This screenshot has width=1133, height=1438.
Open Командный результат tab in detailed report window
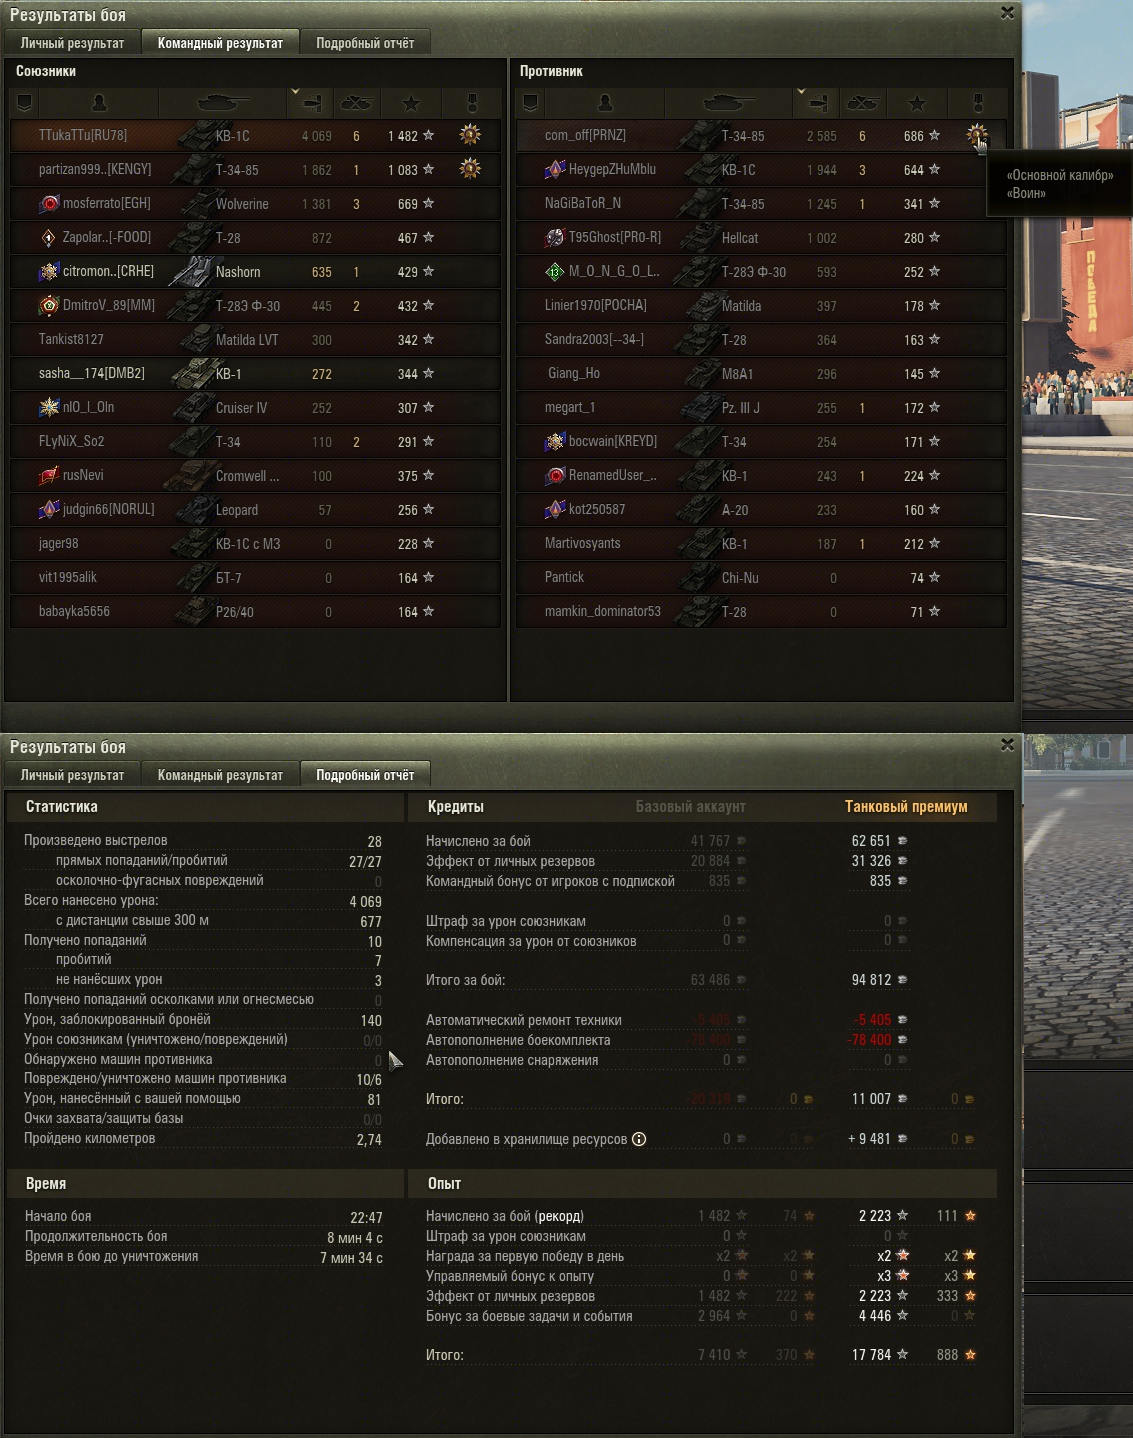(x=220, y=775)
